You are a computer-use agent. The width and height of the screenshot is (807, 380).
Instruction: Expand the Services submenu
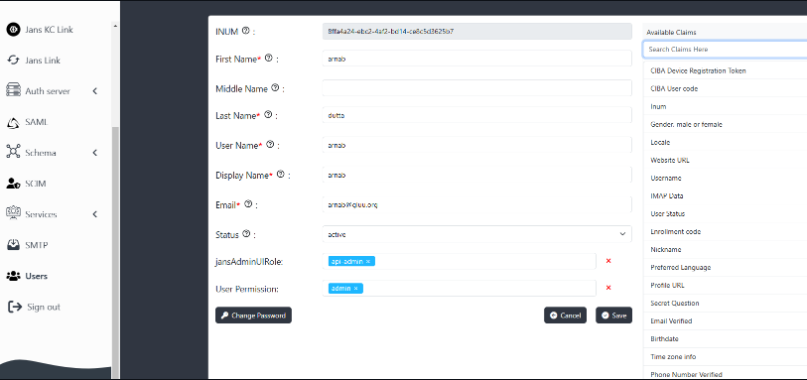click(95, 214)
